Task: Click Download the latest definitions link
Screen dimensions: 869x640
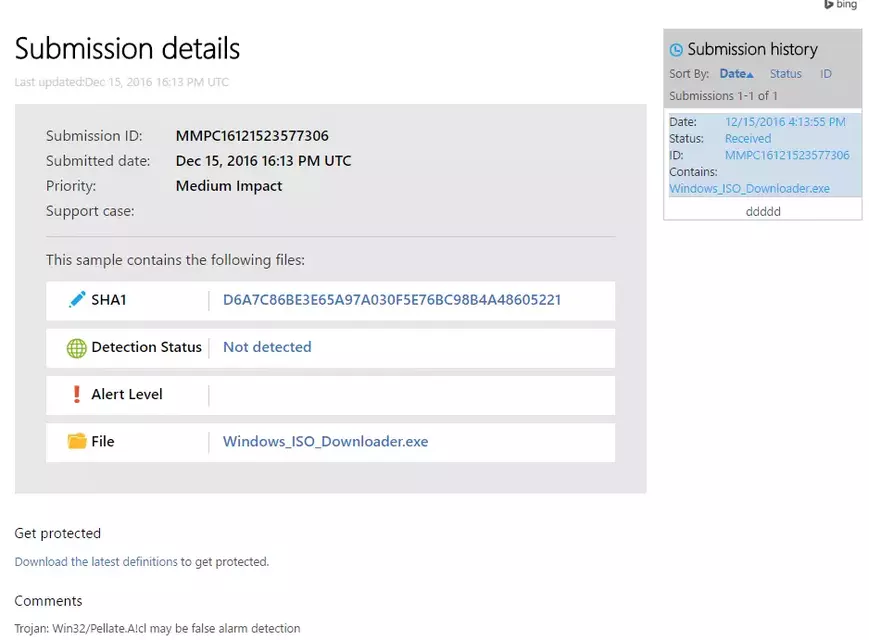Action: coord(96,561)
